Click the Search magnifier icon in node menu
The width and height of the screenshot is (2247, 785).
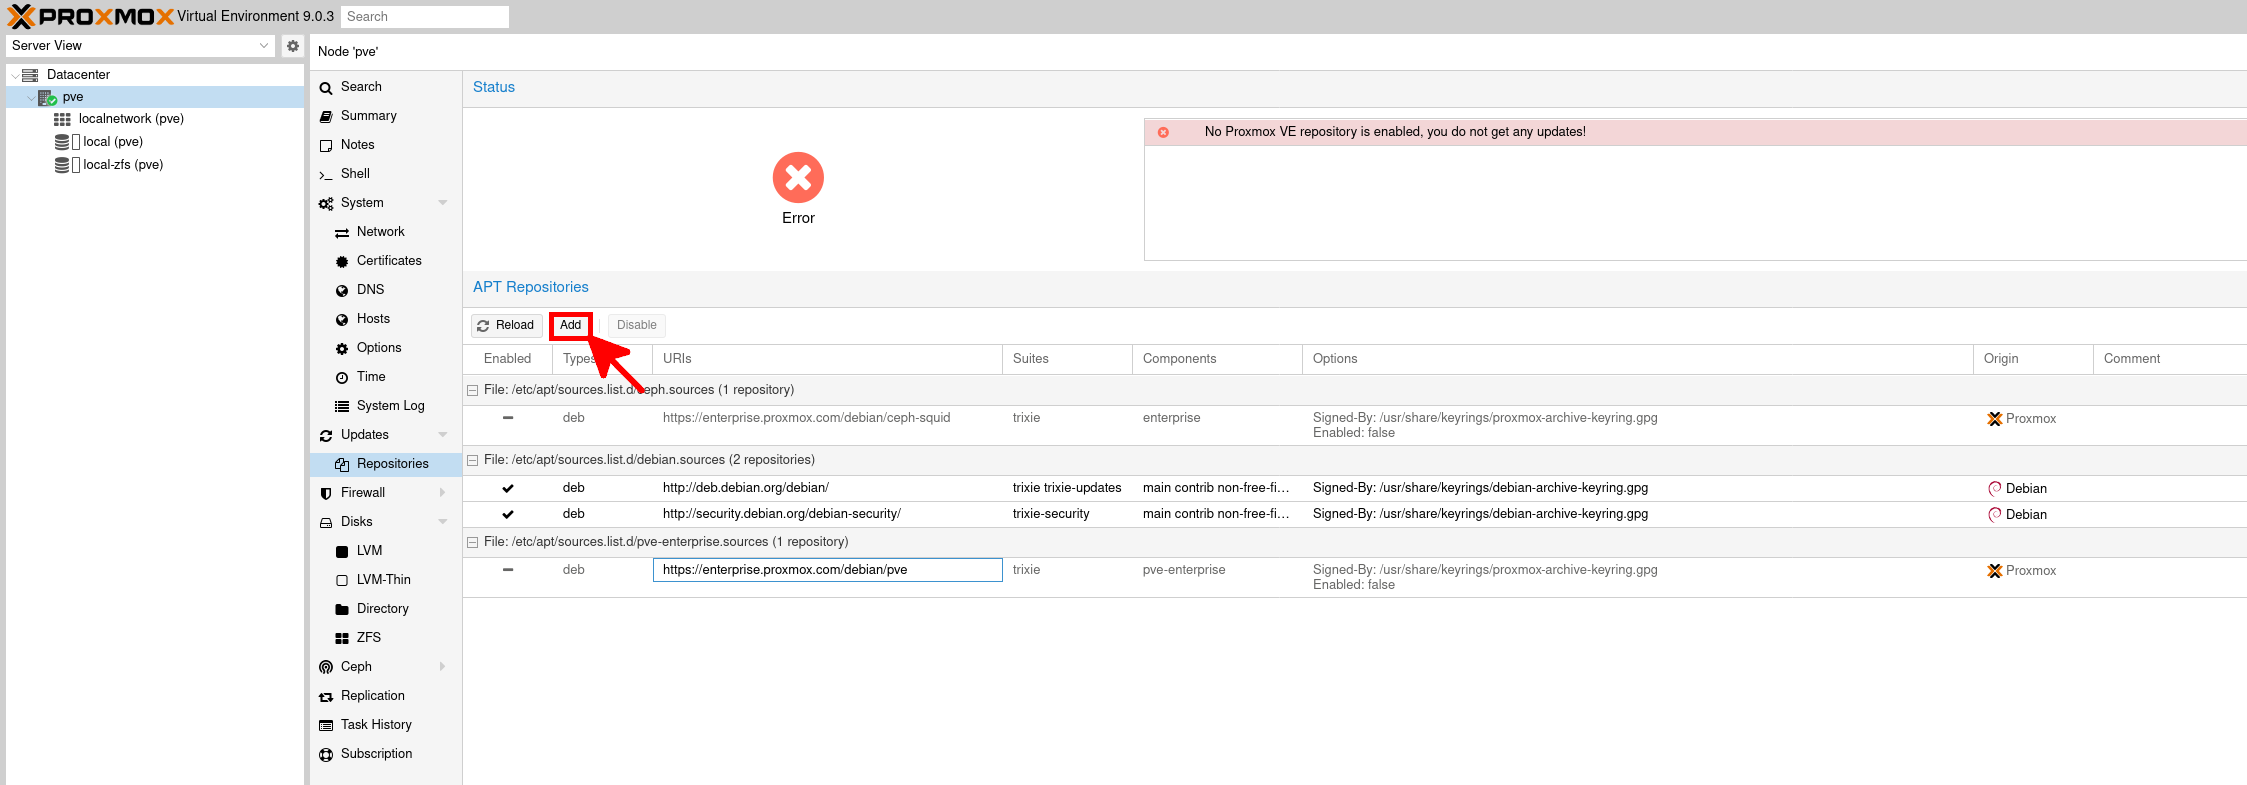coord(326,88)
